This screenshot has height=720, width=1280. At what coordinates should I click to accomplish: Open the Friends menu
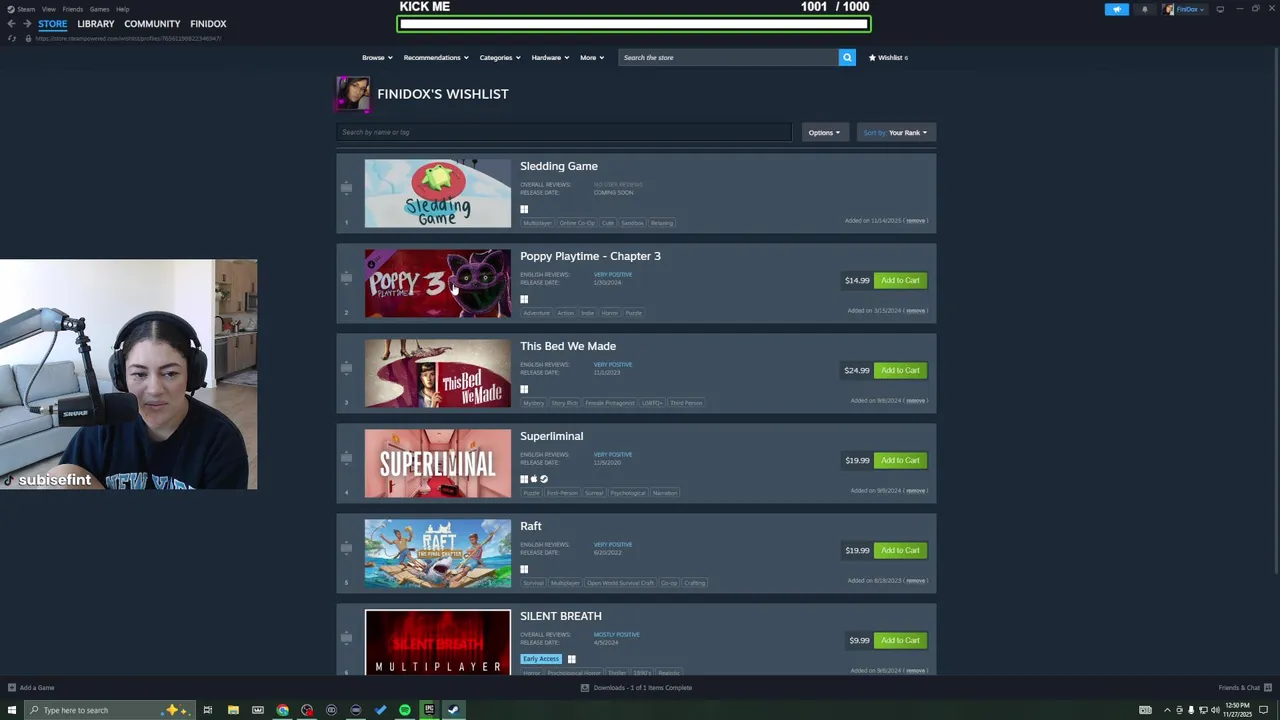point(72,9)
